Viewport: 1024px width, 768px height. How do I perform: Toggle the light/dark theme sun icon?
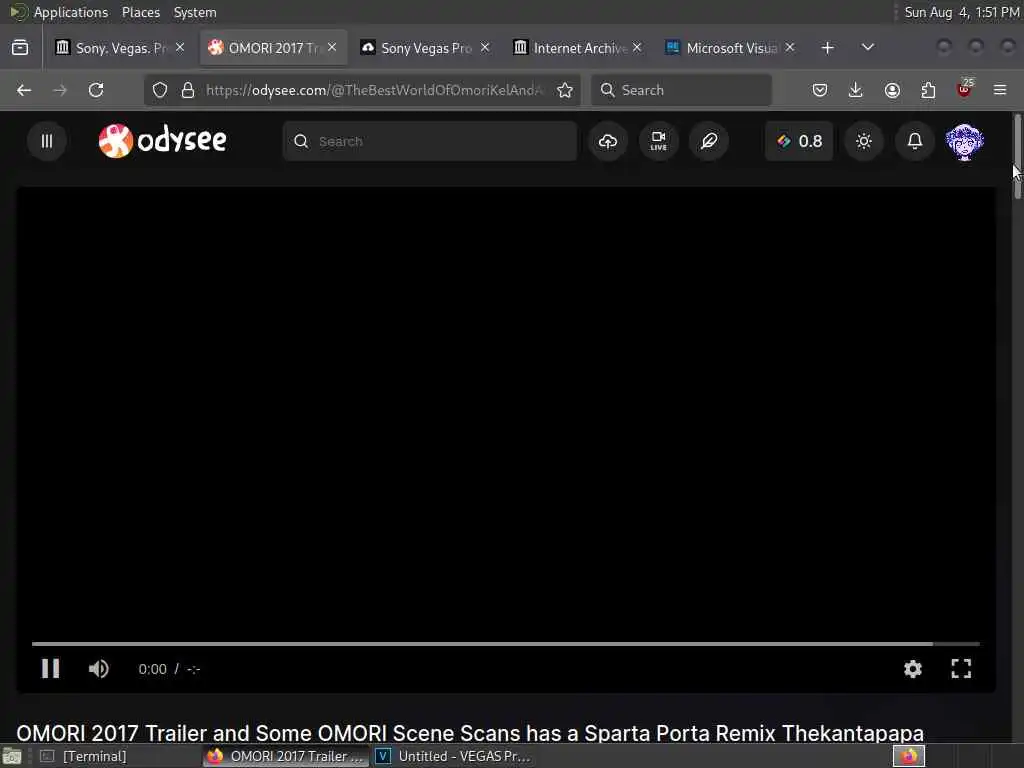tap(864, 141)
